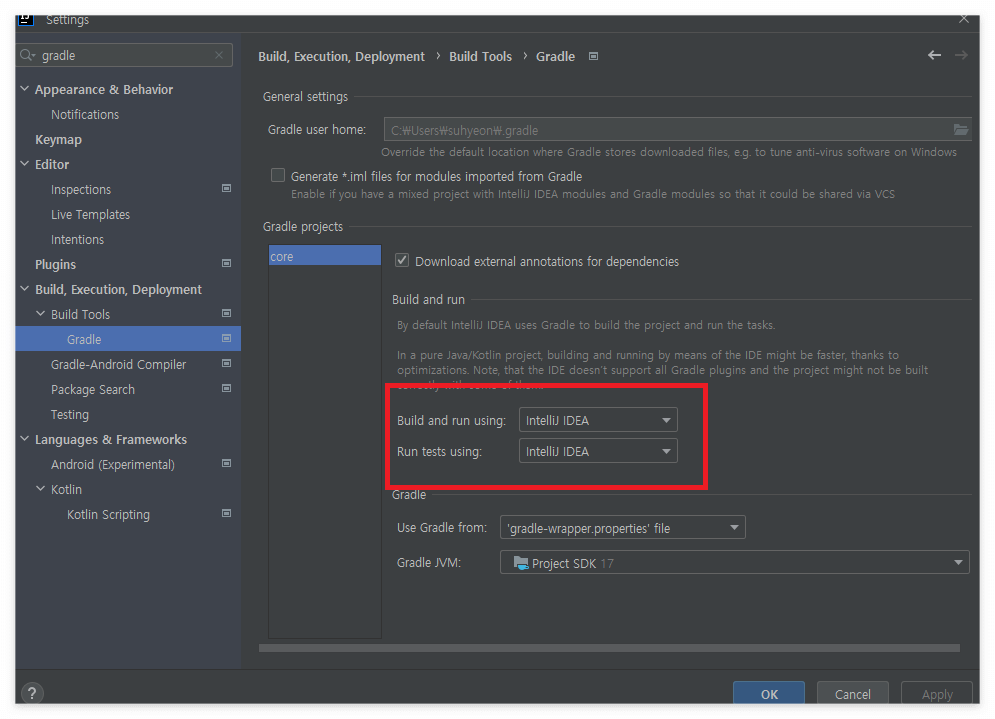Open the Run tests using dropdown
Screen dimensions: 995x719
[x=598, y=451]
